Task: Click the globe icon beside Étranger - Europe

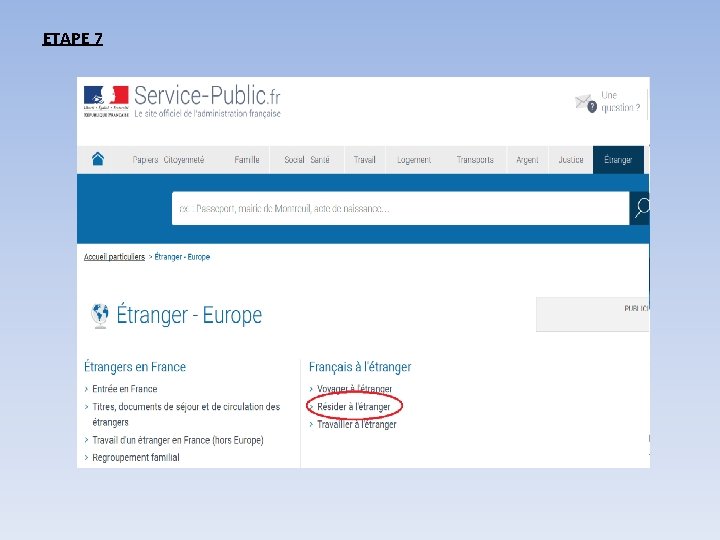Action: 100,316
